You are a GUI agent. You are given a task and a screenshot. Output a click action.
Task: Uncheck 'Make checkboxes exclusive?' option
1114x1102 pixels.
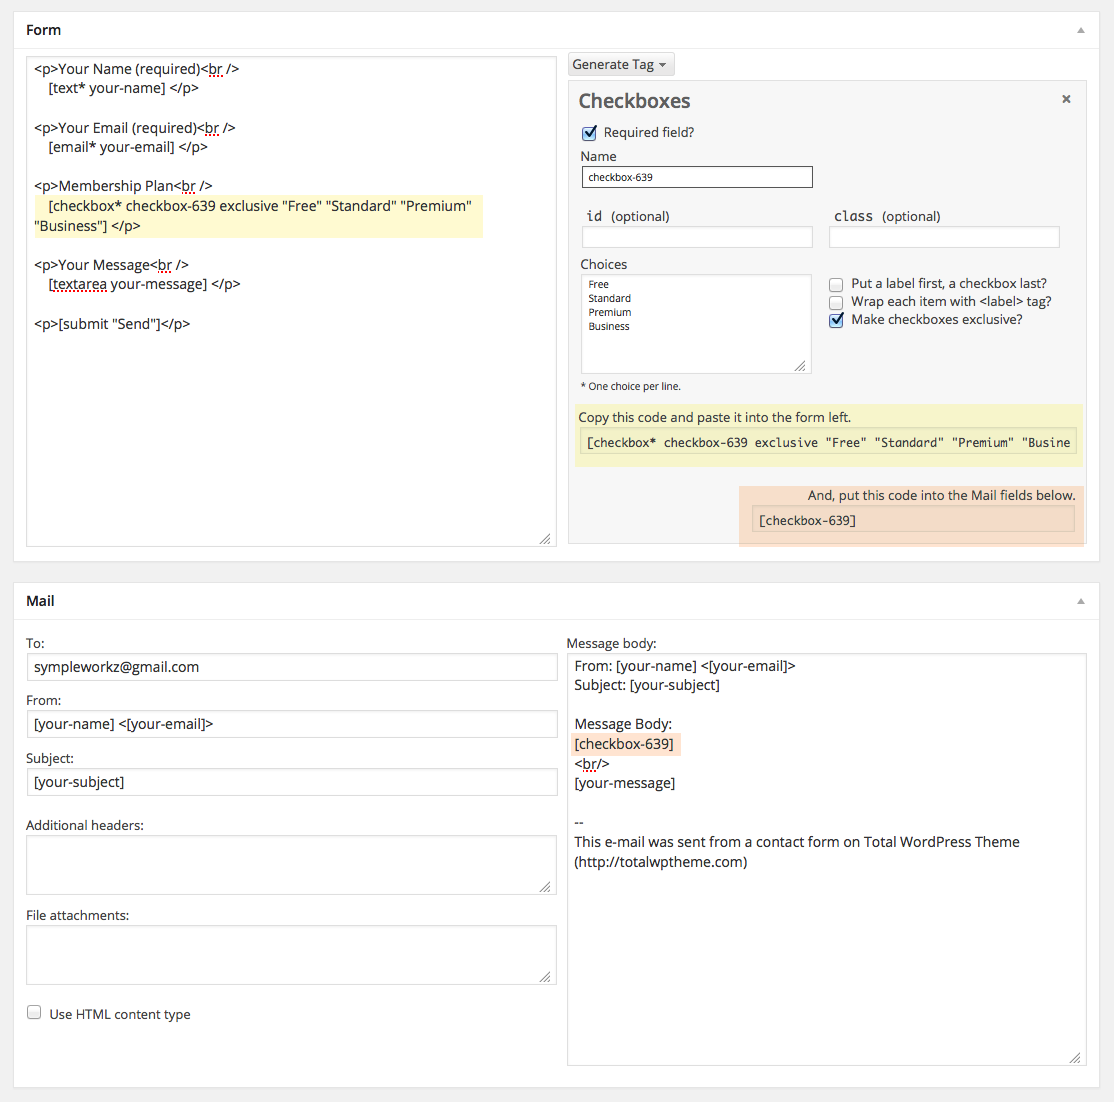(x=836, y=320)
